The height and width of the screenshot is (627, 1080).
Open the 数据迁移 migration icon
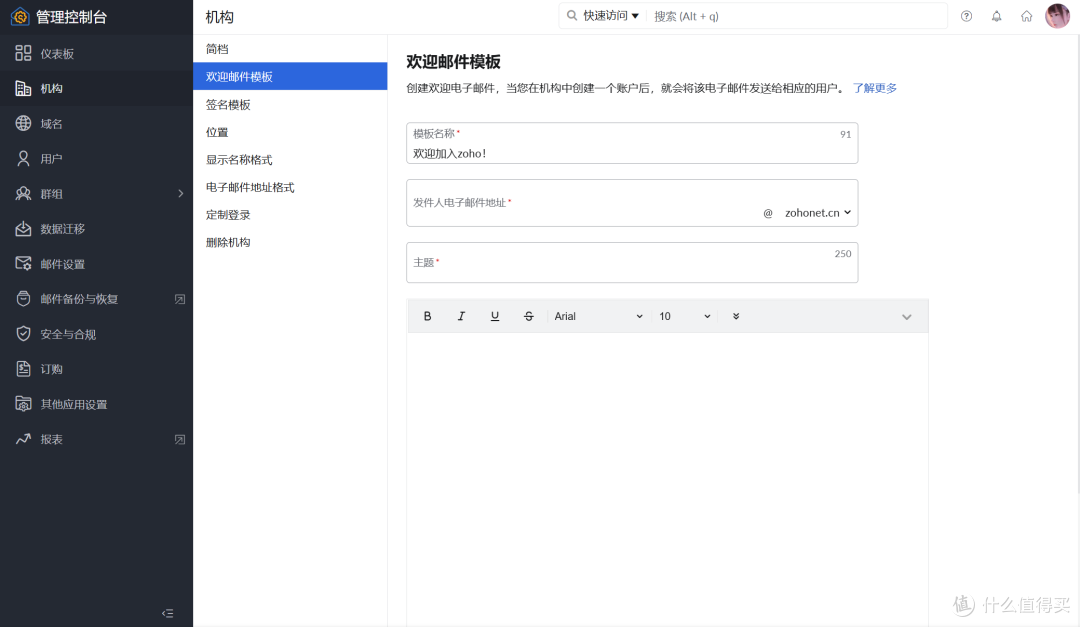23,229
